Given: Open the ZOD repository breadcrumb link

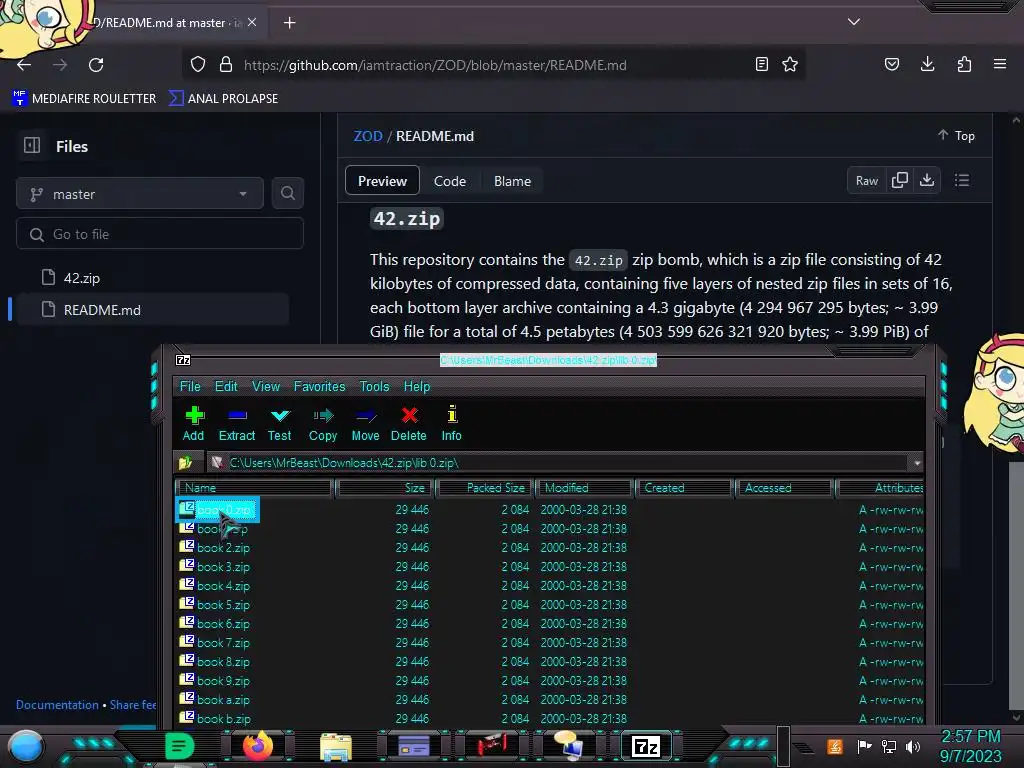Looking at the screenshot, I should [x=368, y=136].
